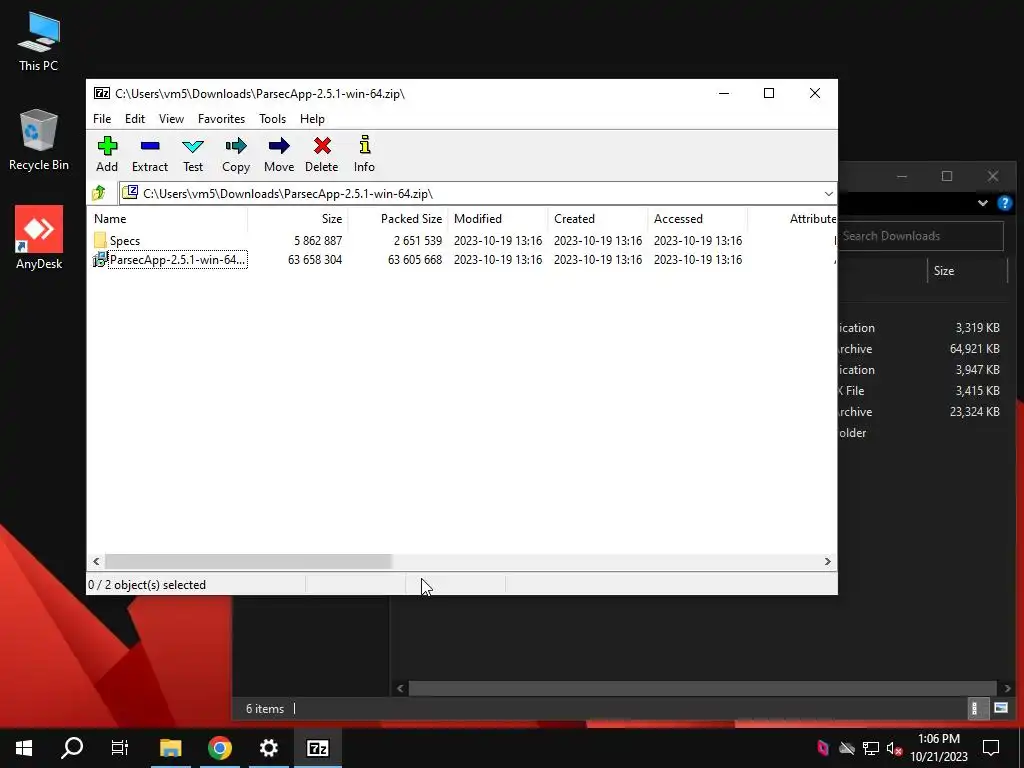The image size is (1024, 768).
Task: Open the Windows Start menu
Action: point(24,748)
